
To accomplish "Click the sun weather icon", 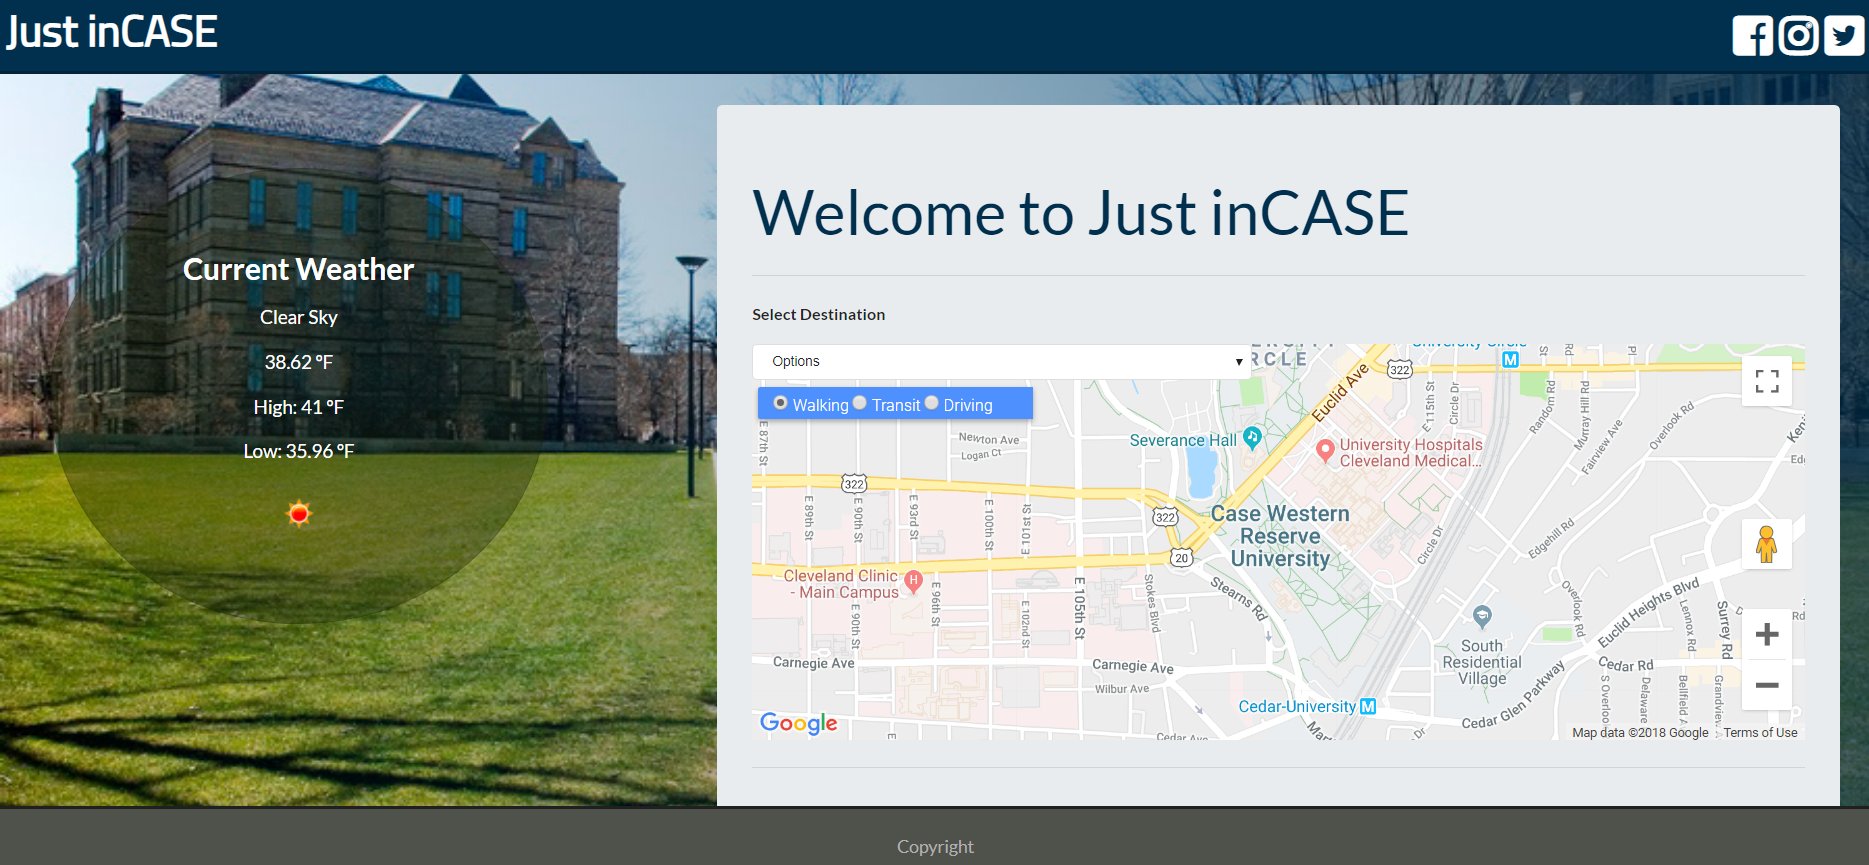I will (x=299, y=514).
